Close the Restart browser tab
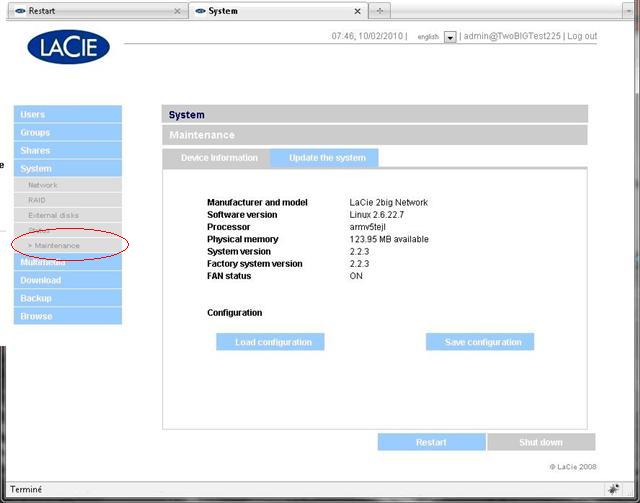The height and width of the screenshot is (503, 640). pos(177,11)
